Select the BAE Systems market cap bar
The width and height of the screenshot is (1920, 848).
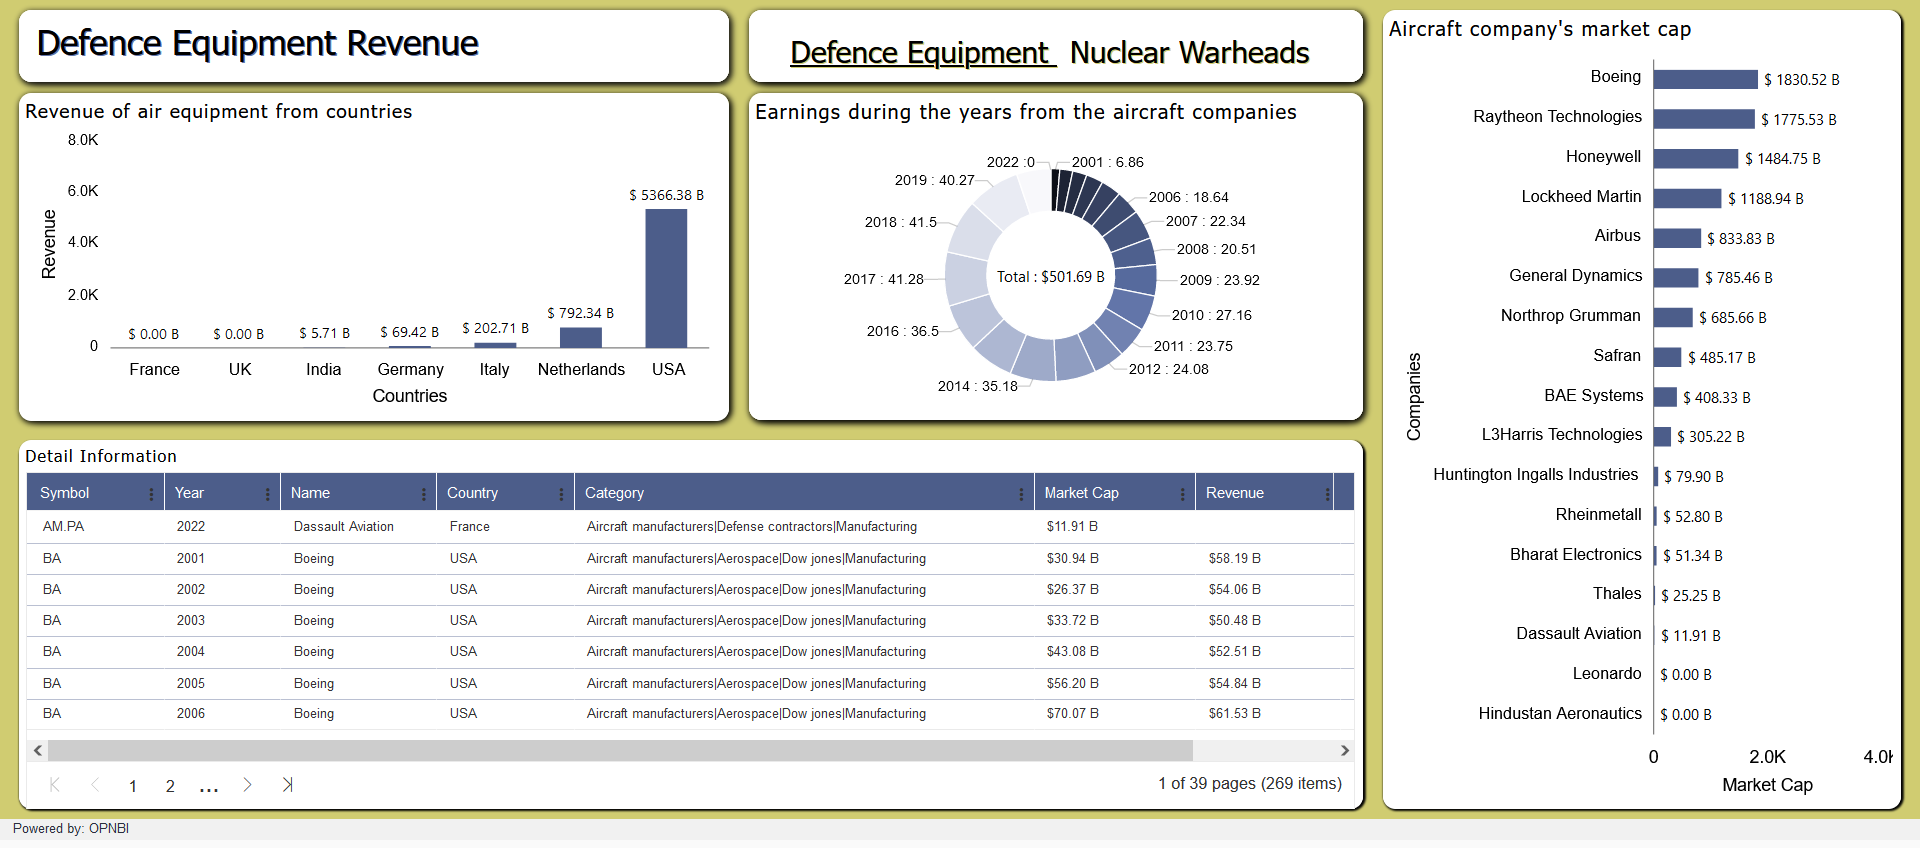pos(1665,397)
